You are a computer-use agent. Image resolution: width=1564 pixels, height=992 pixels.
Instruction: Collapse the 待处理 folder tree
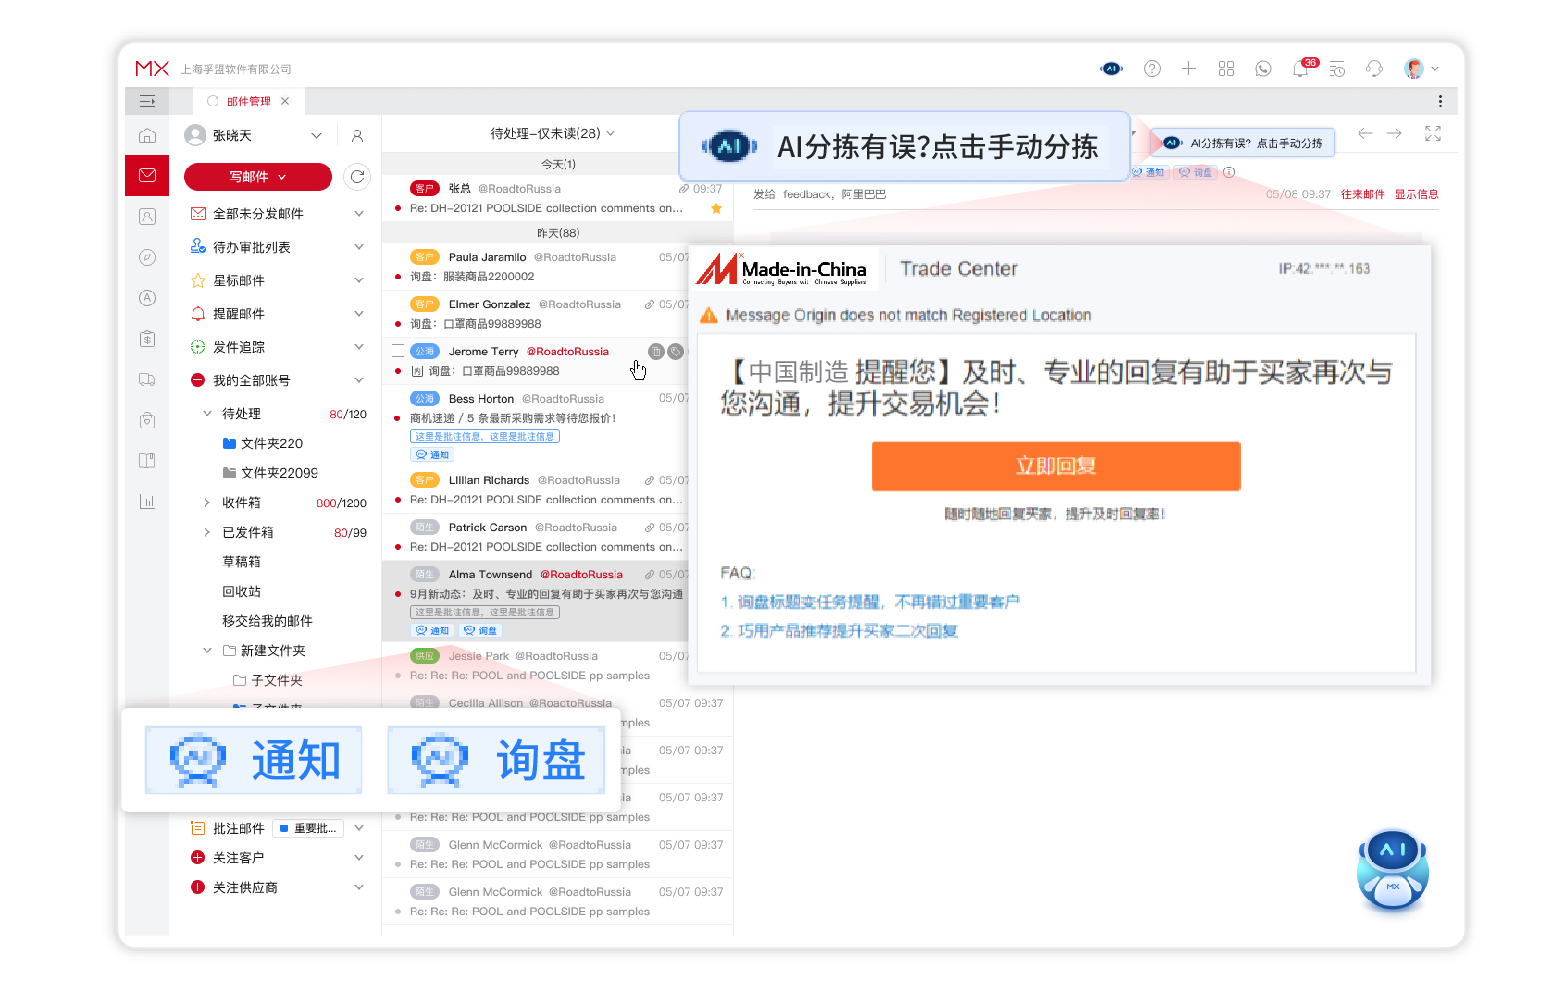pos(205,413)
